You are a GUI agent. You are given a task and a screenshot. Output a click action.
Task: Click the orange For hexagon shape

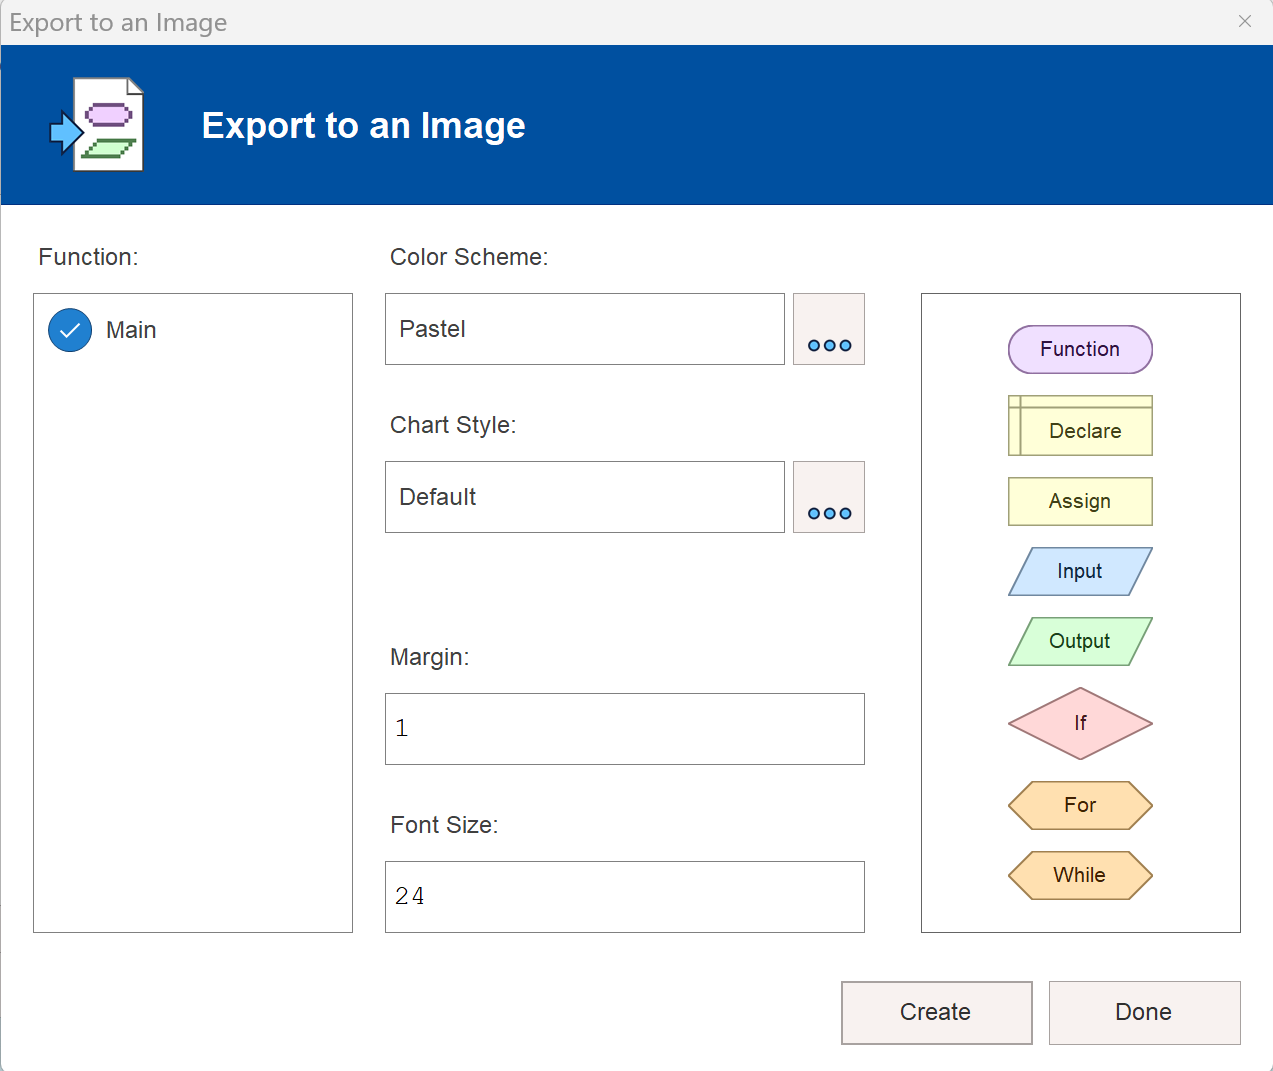click(1080, 805)
